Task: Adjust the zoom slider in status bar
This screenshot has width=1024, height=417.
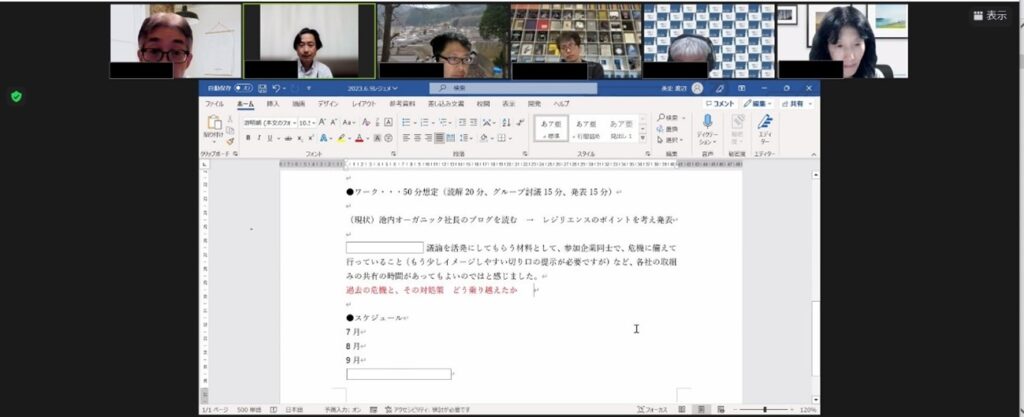Action: coord(765,410)
